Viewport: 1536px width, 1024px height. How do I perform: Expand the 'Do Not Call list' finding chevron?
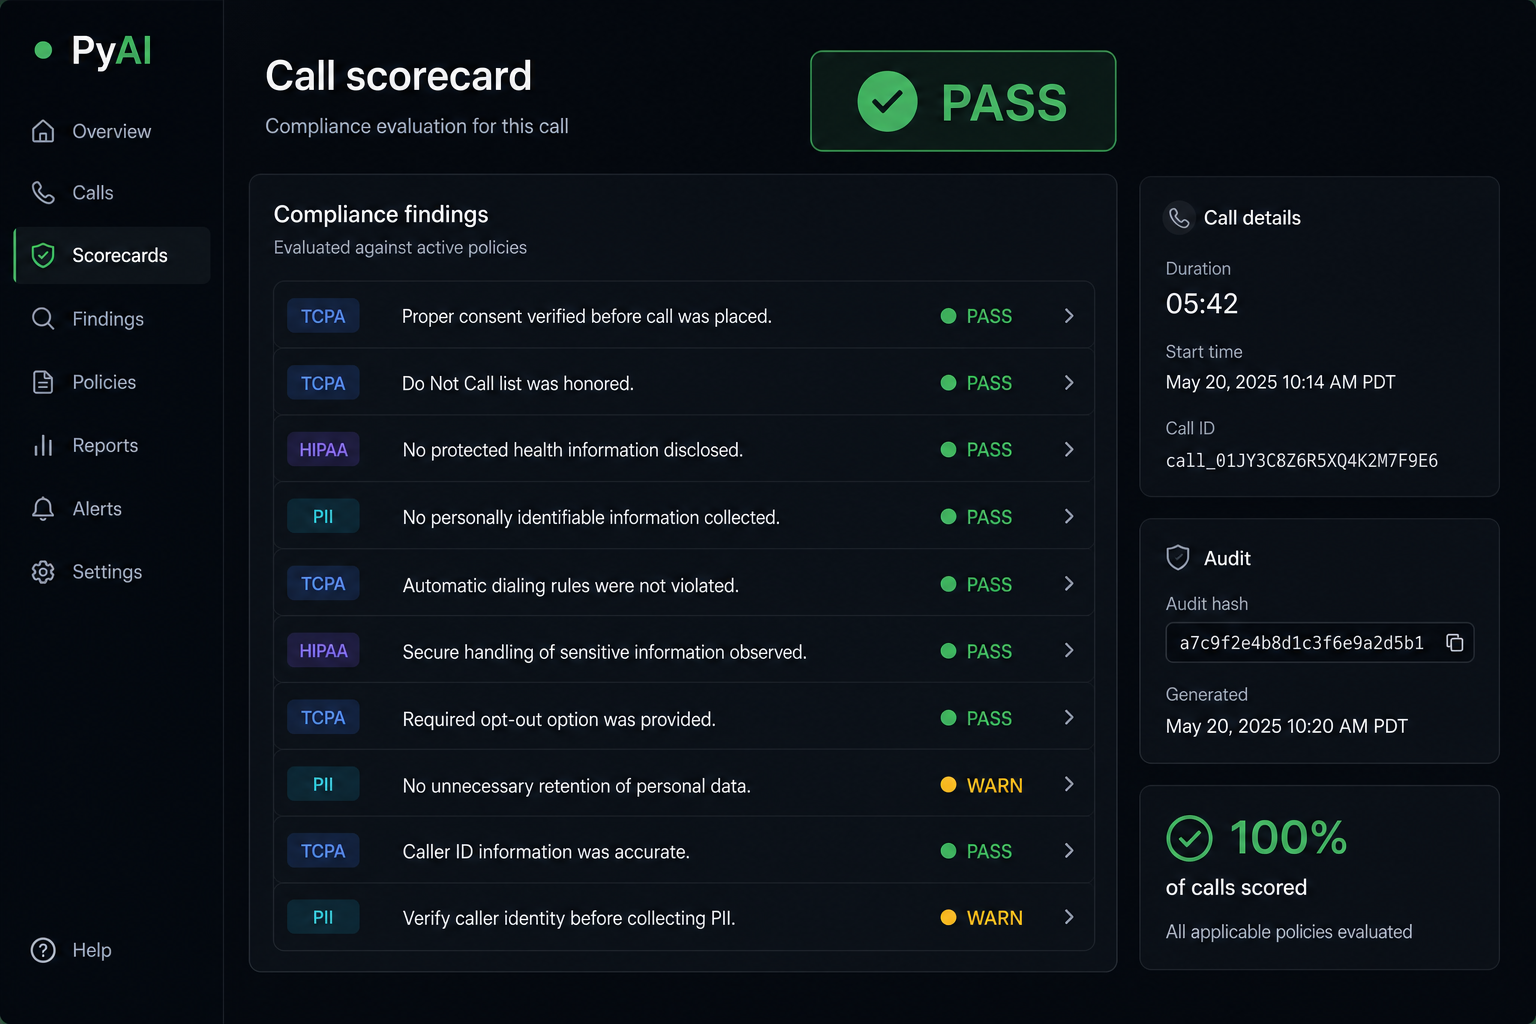pyautogui.click(x=1069, y=383)
